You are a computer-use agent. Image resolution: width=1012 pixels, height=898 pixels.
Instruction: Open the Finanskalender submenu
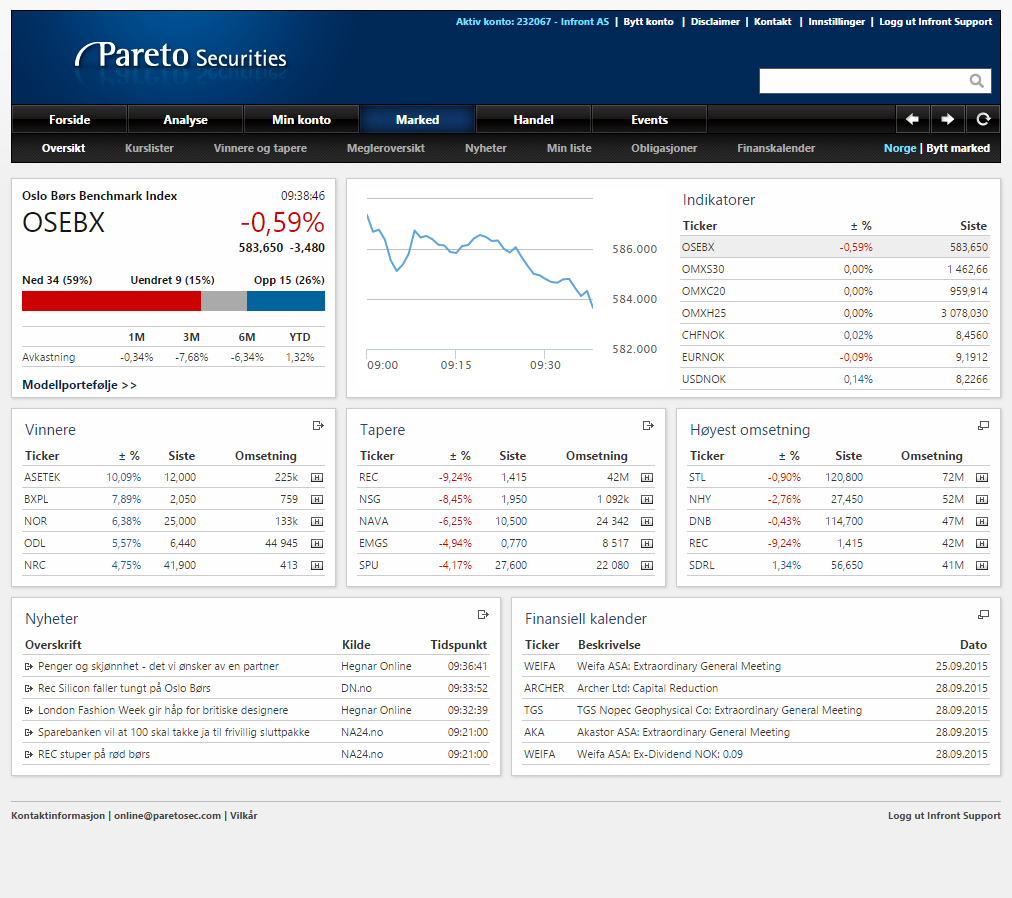pyautogui.click(x=776, y=148)
